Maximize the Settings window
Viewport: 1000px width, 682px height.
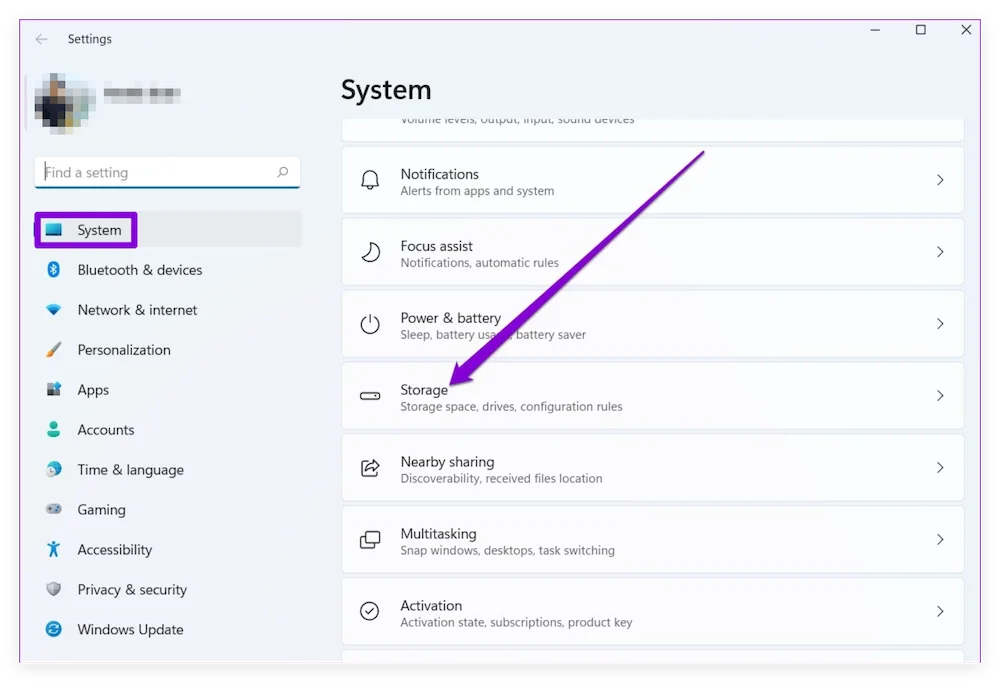pos(920,30)
